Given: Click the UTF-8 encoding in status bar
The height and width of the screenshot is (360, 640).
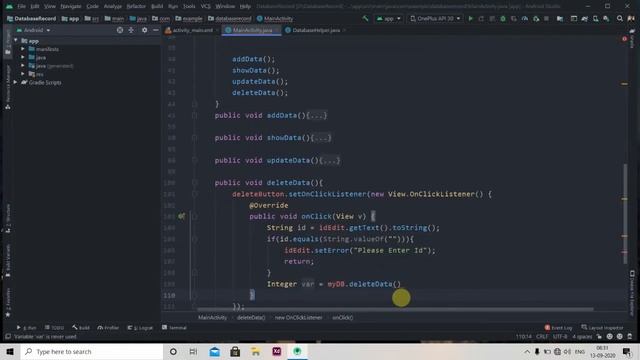Looking at the screenshot, I should [x=560, y=337].
